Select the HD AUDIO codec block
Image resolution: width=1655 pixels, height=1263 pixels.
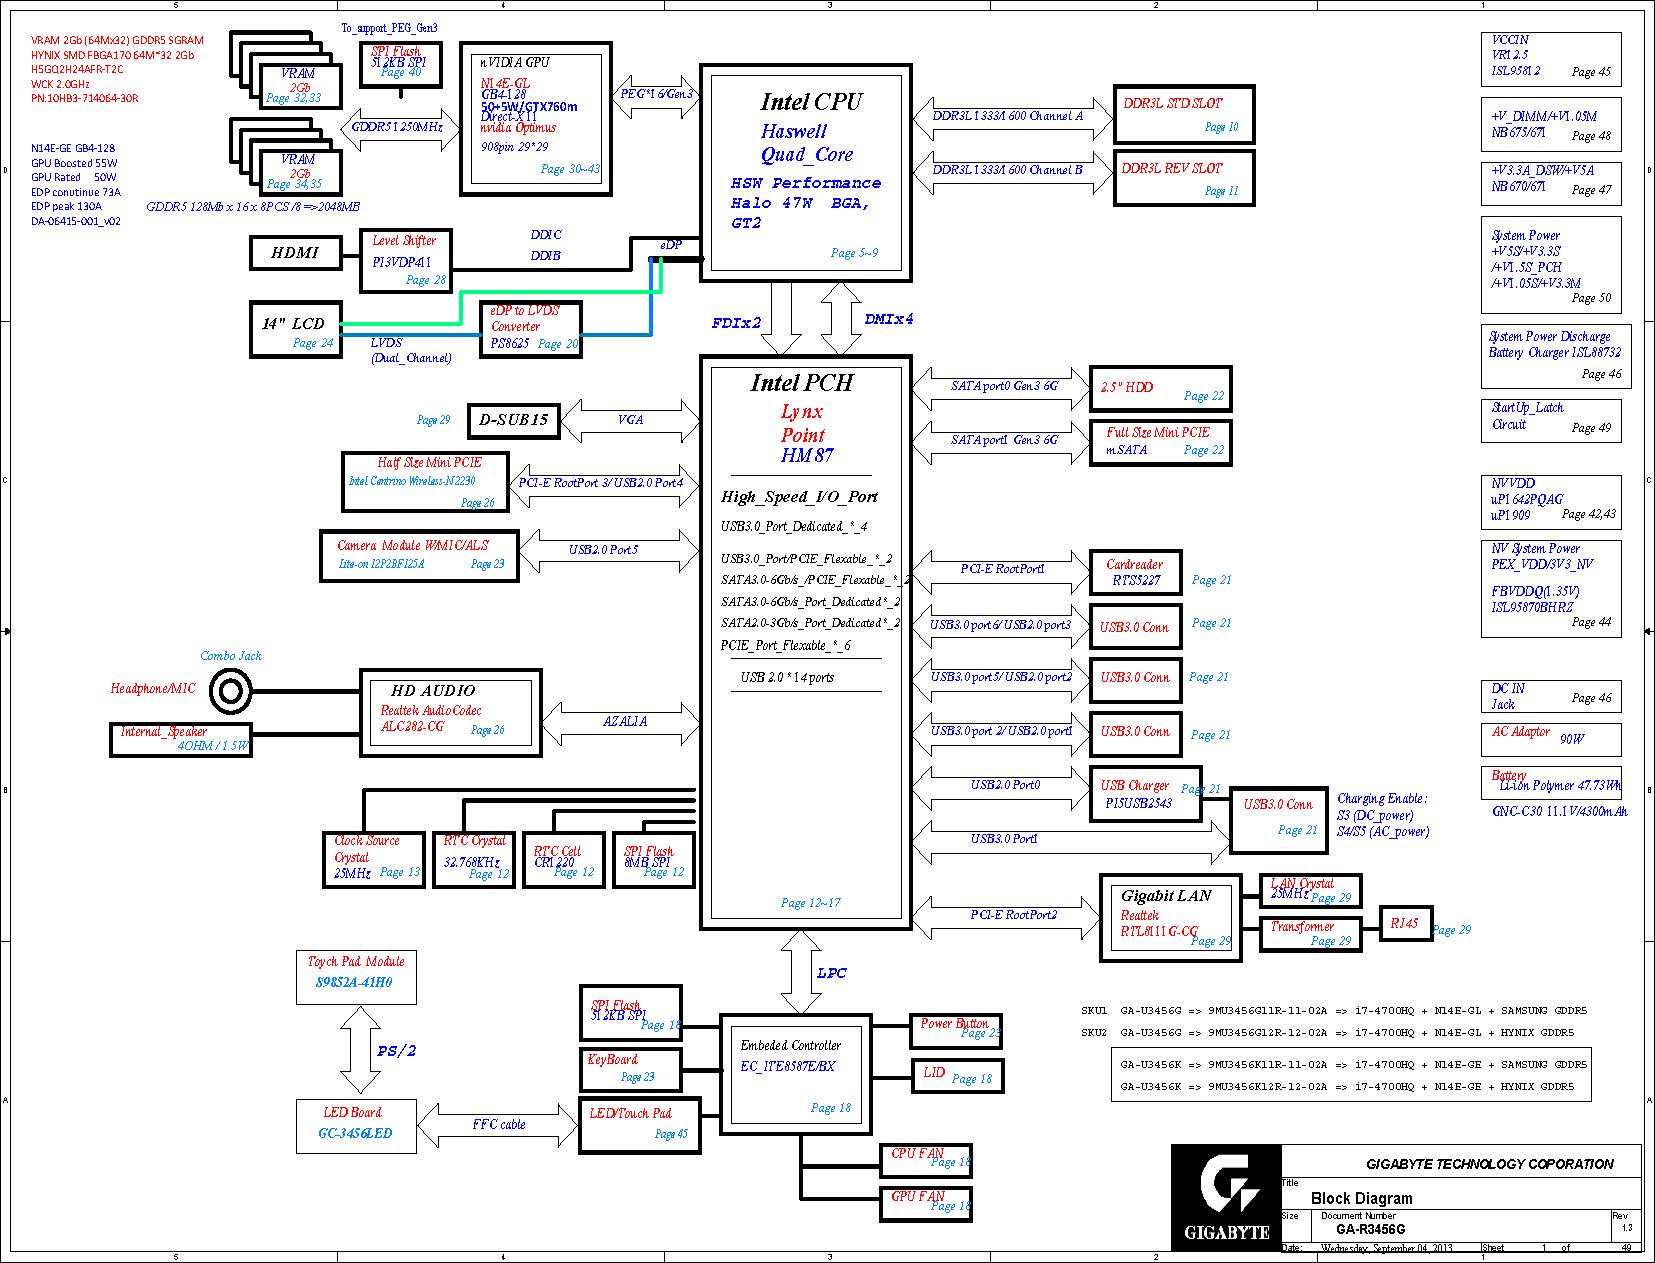451,711
